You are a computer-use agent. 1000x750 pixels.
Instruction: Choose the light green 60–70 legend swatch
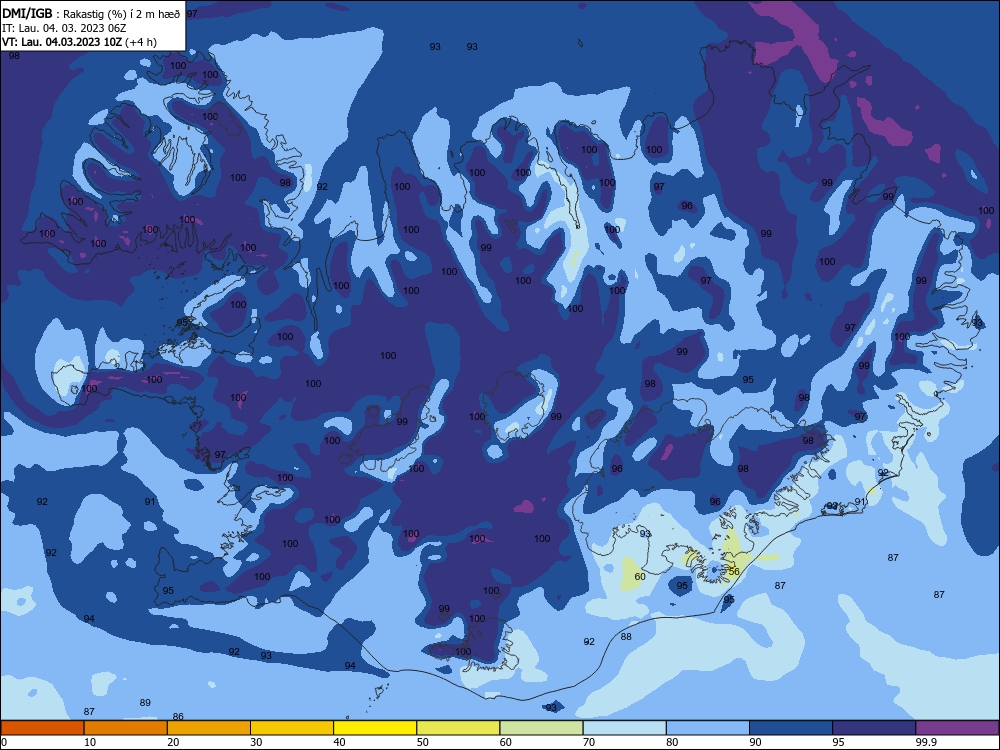pos(541,728)
